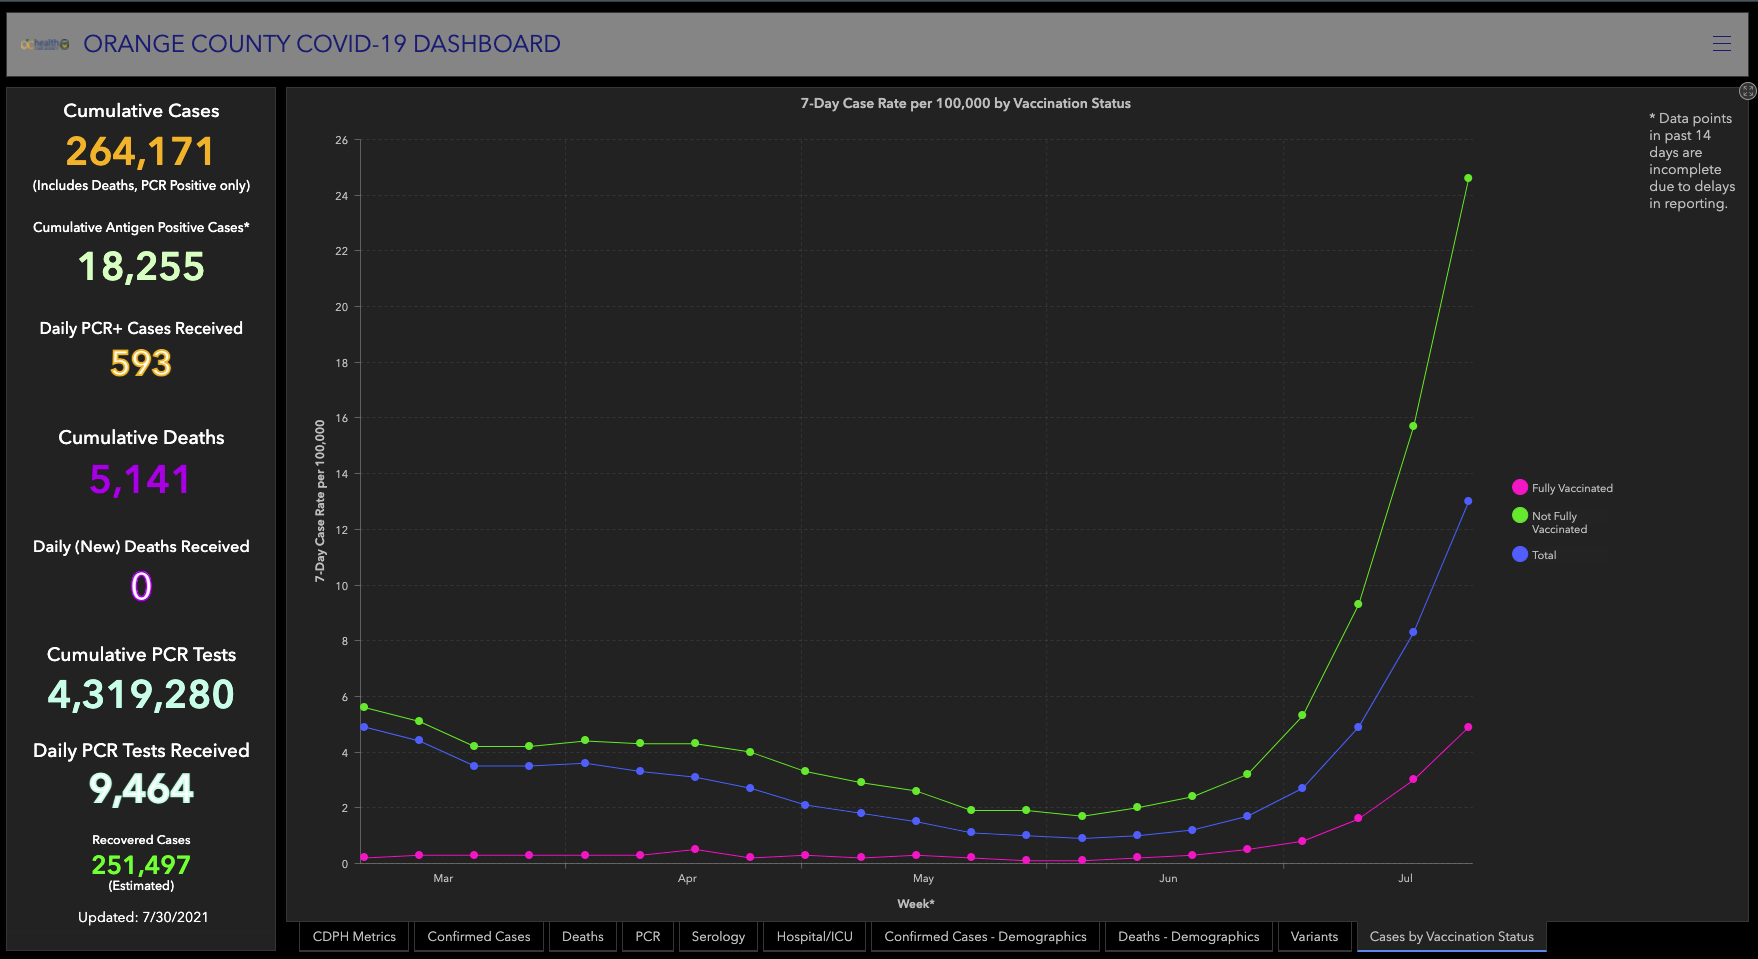The height and width of the screenshot is (959, 1758).
Task: Expand the chart to full screen
Action: [x=1747, y=91]
